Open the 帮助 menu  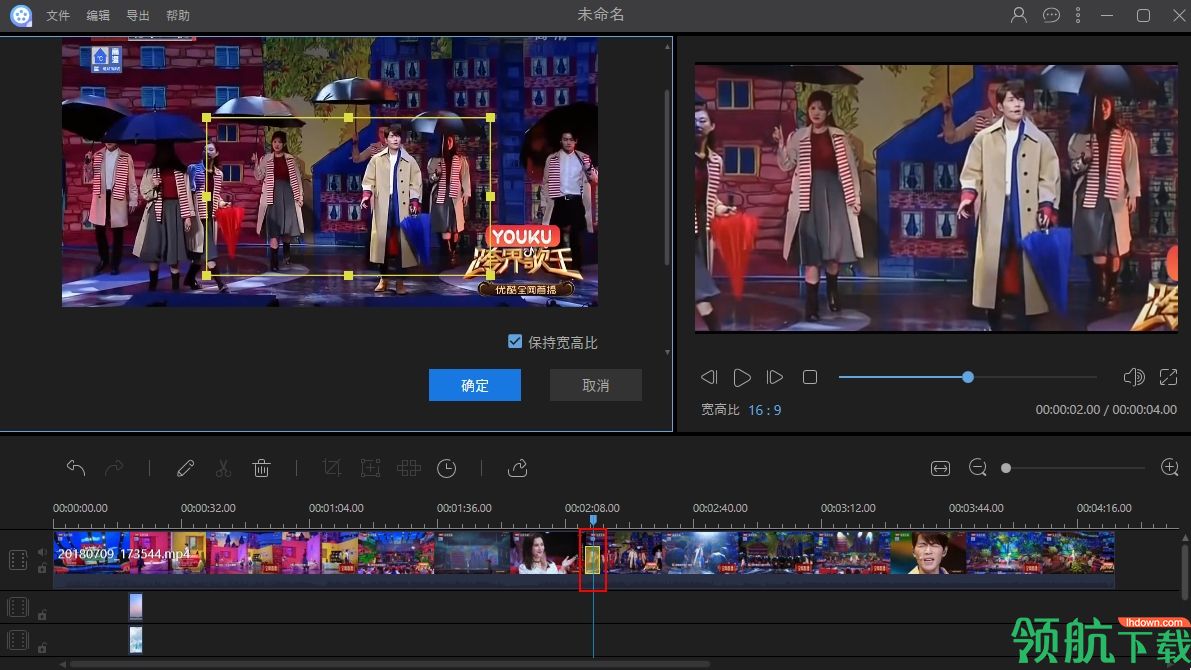tap(178, 15)
